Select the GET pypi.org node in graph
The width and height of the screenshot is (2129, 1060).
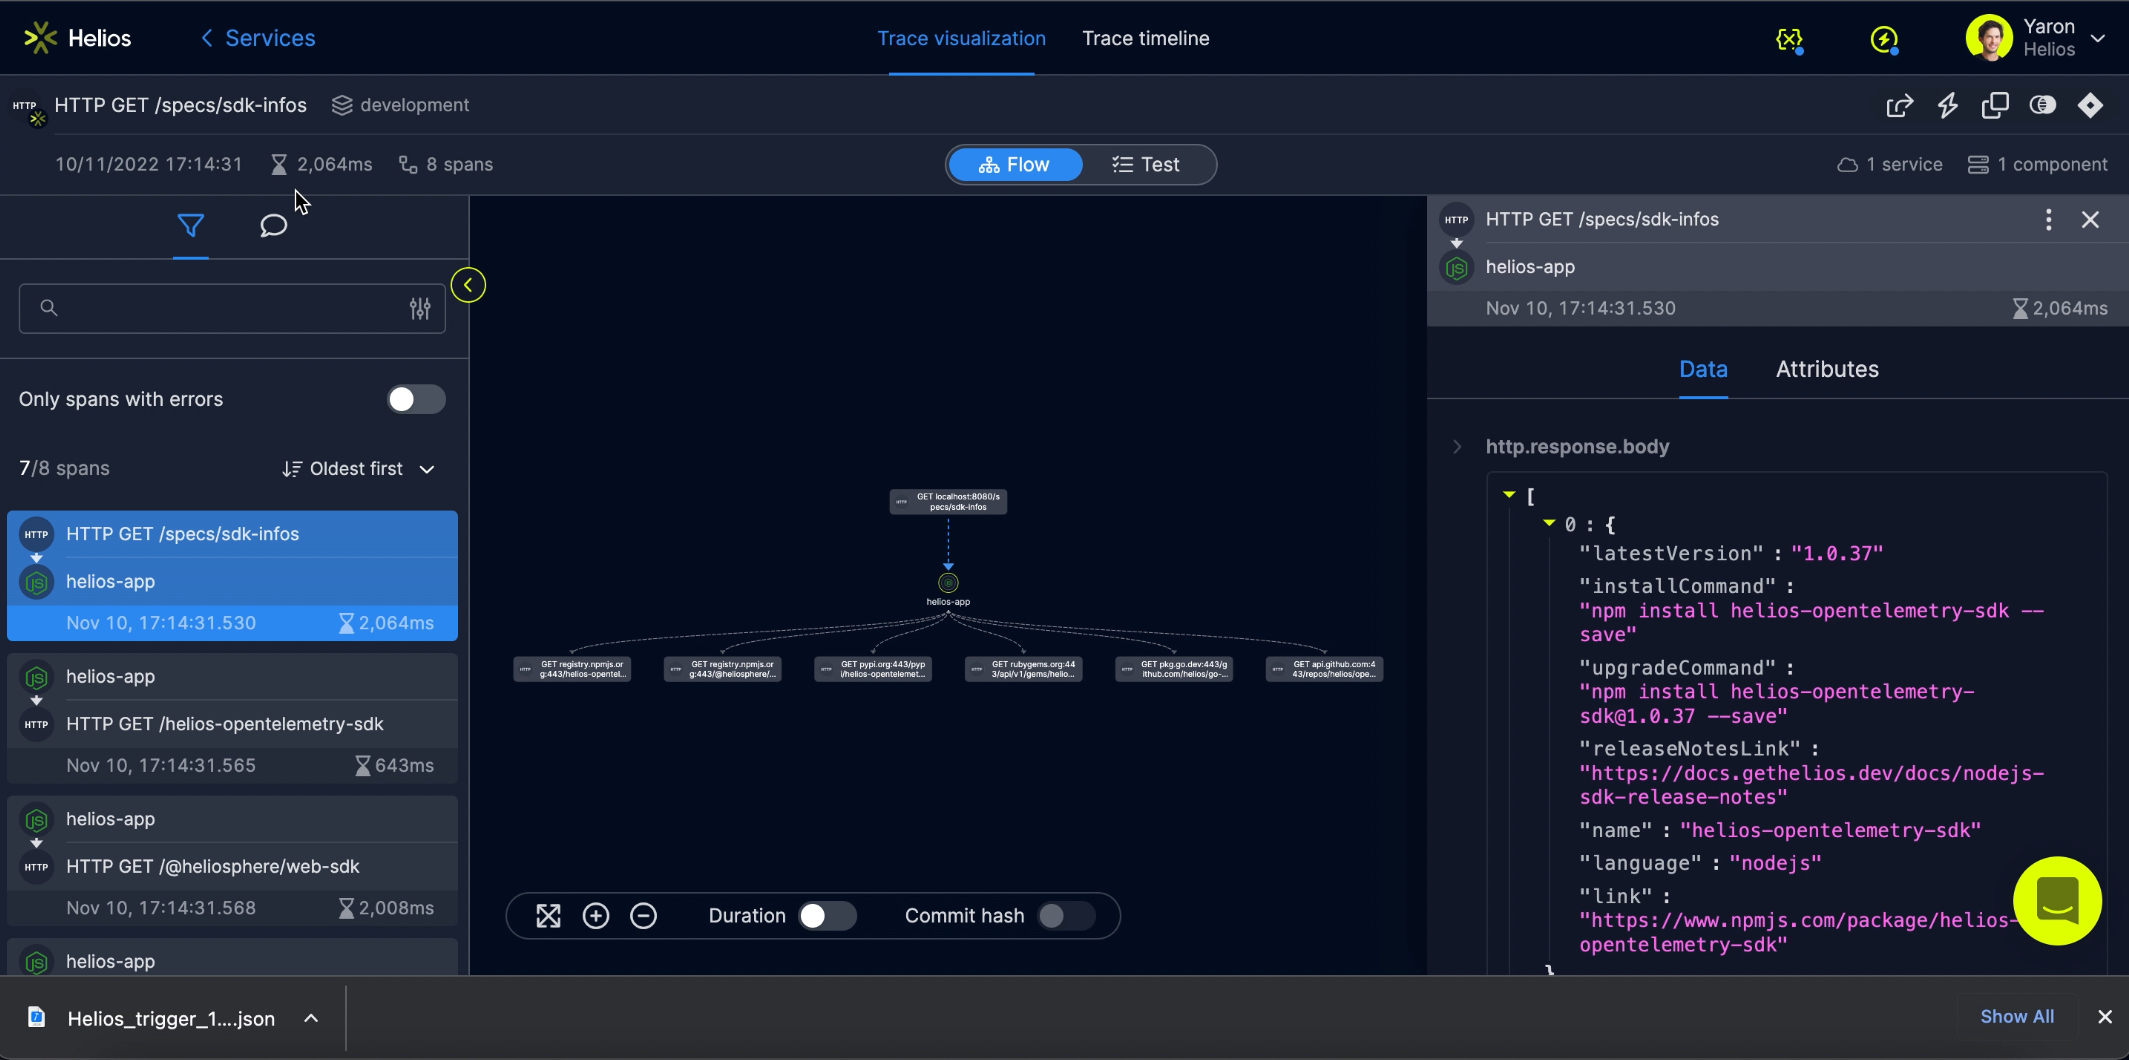[873, 669]
